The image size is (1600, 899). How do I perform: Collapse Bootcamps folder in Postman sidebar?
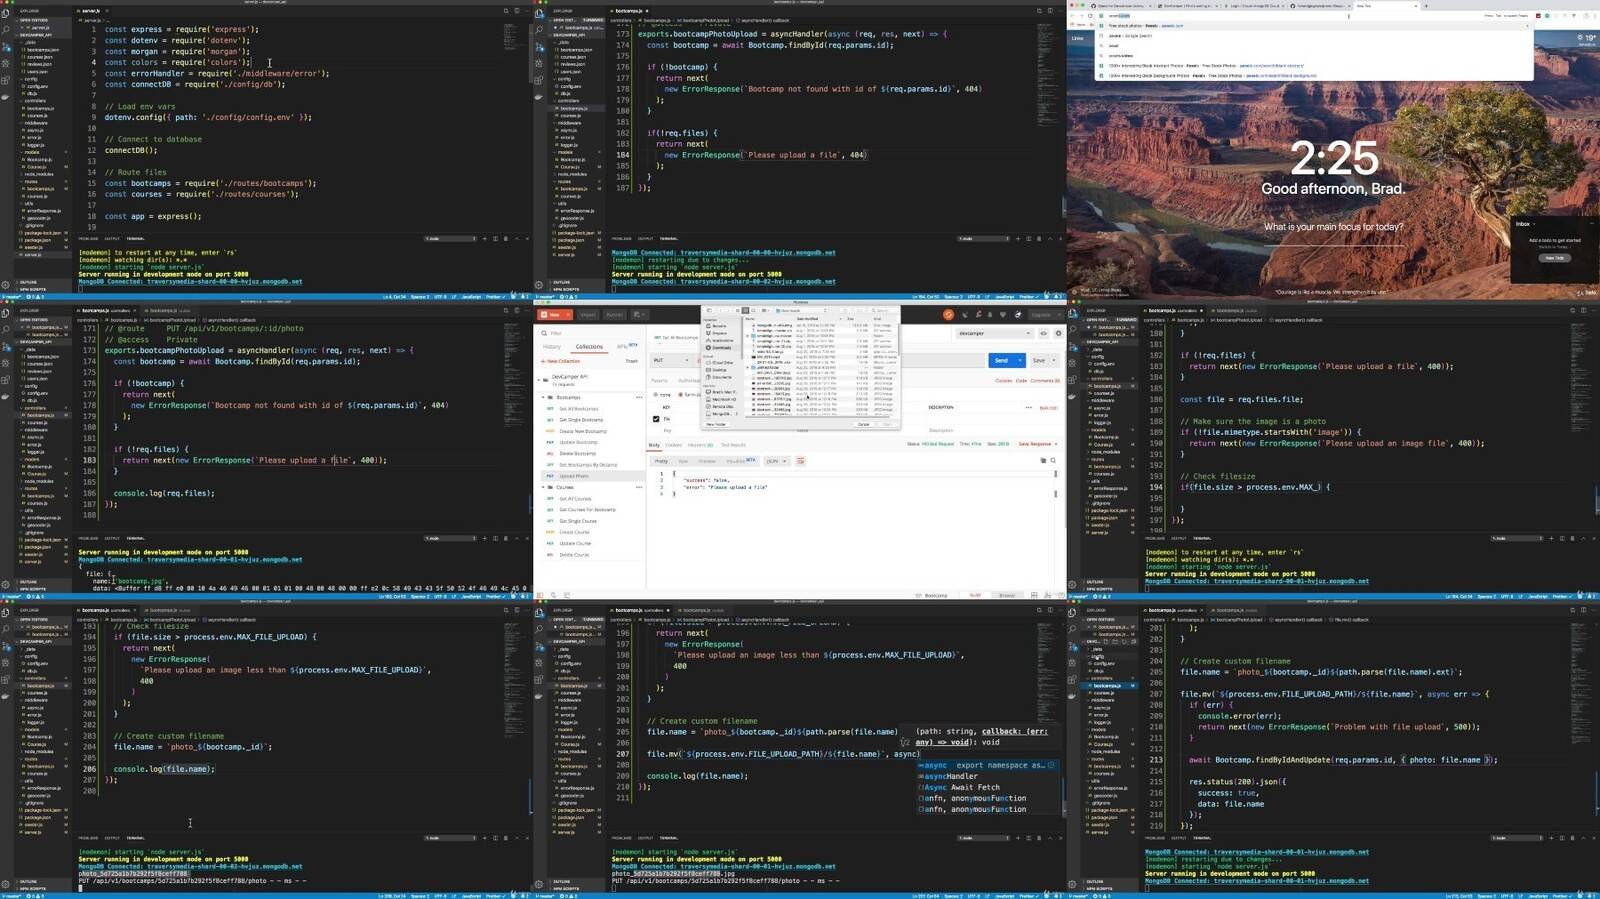[x=543, y=397]
